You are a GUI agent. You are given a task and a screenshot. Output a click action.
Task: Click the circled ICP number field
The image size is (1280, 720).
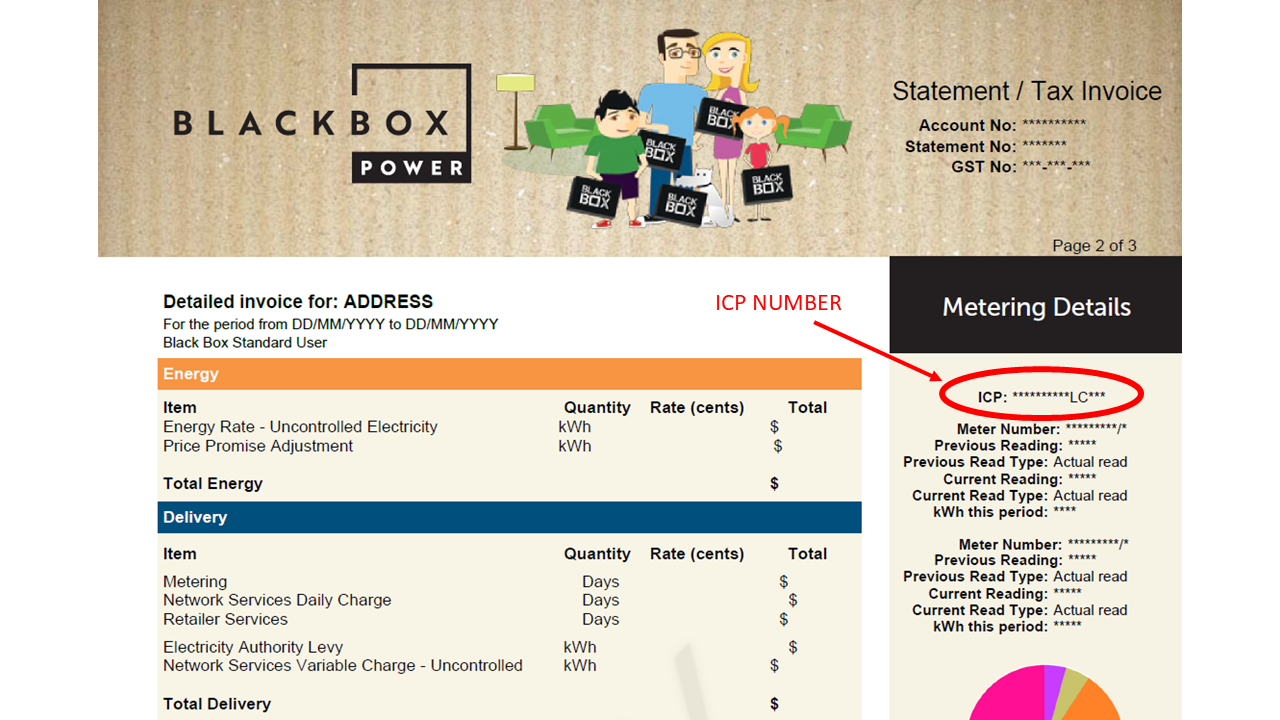point(1041,396)
